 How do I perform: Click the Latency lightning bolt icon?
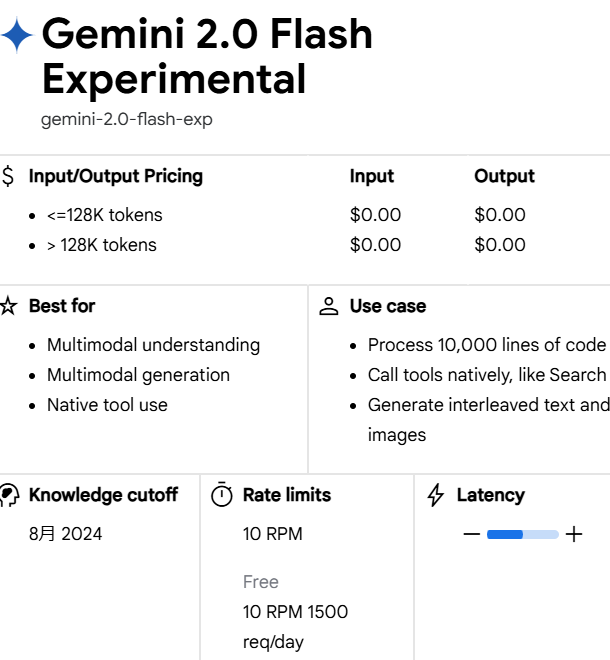436,496
